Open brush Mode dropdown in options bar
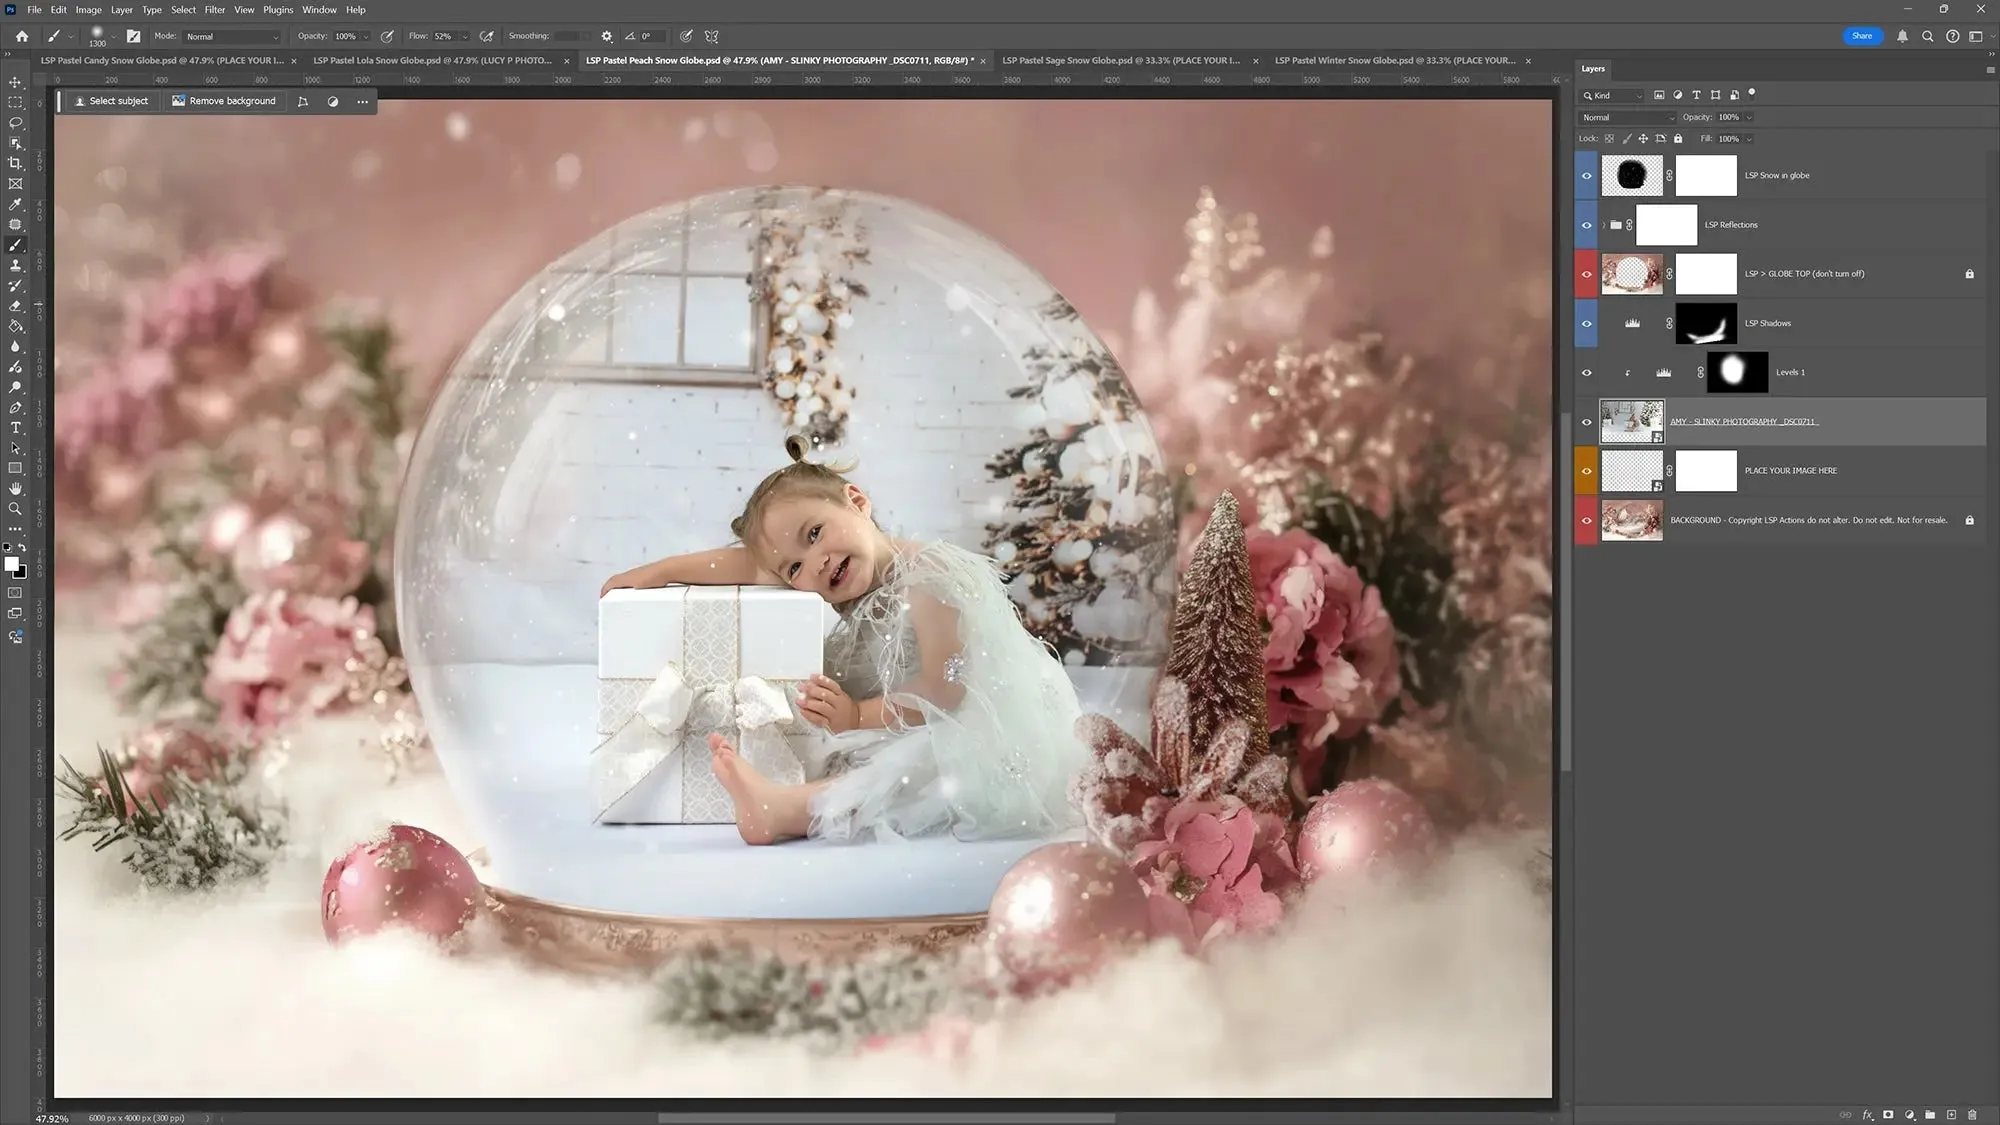Image resolution: width=2000 pixels, height=1125 pixels. tap(232, 36)
